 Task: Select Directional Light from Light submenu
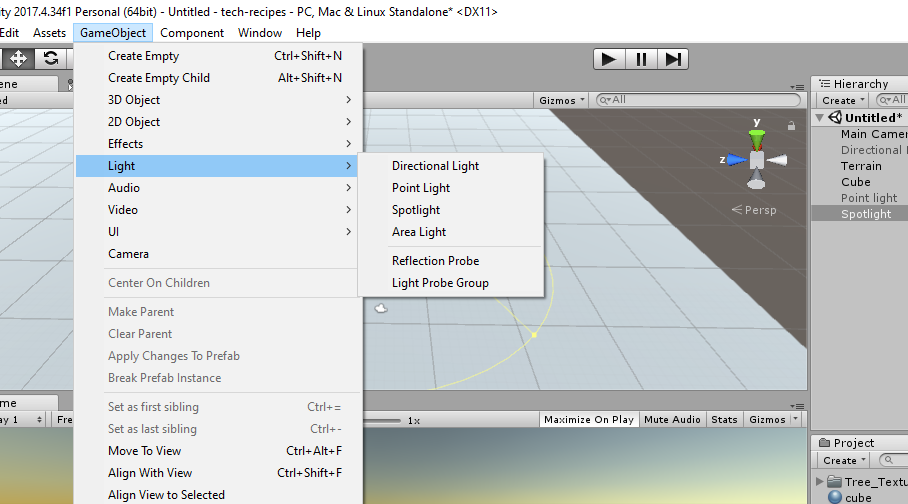point(451,166)
